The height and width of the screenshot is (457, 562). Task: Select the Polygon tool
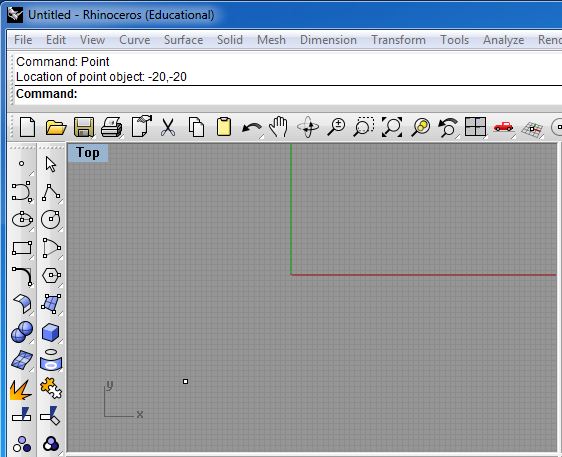[51, 275]
